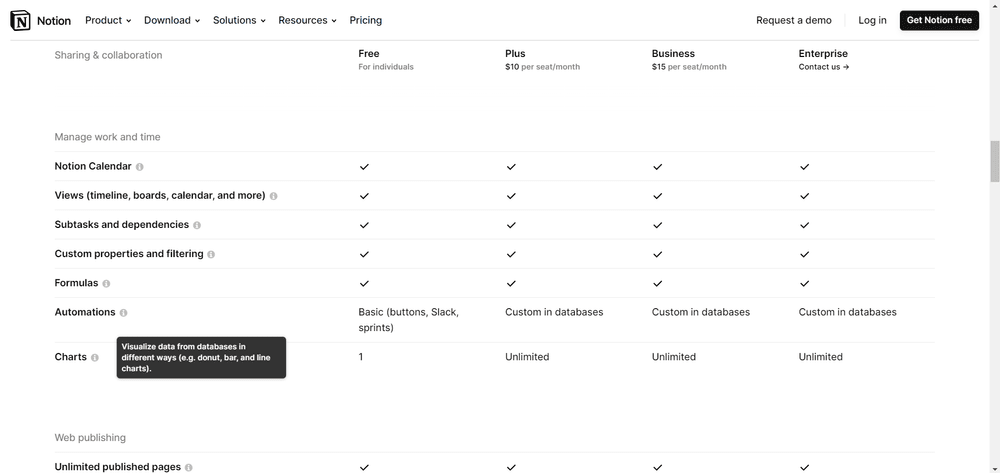Click Request a demo link
Screen dimensions: 1000x473
pos(794,20)
